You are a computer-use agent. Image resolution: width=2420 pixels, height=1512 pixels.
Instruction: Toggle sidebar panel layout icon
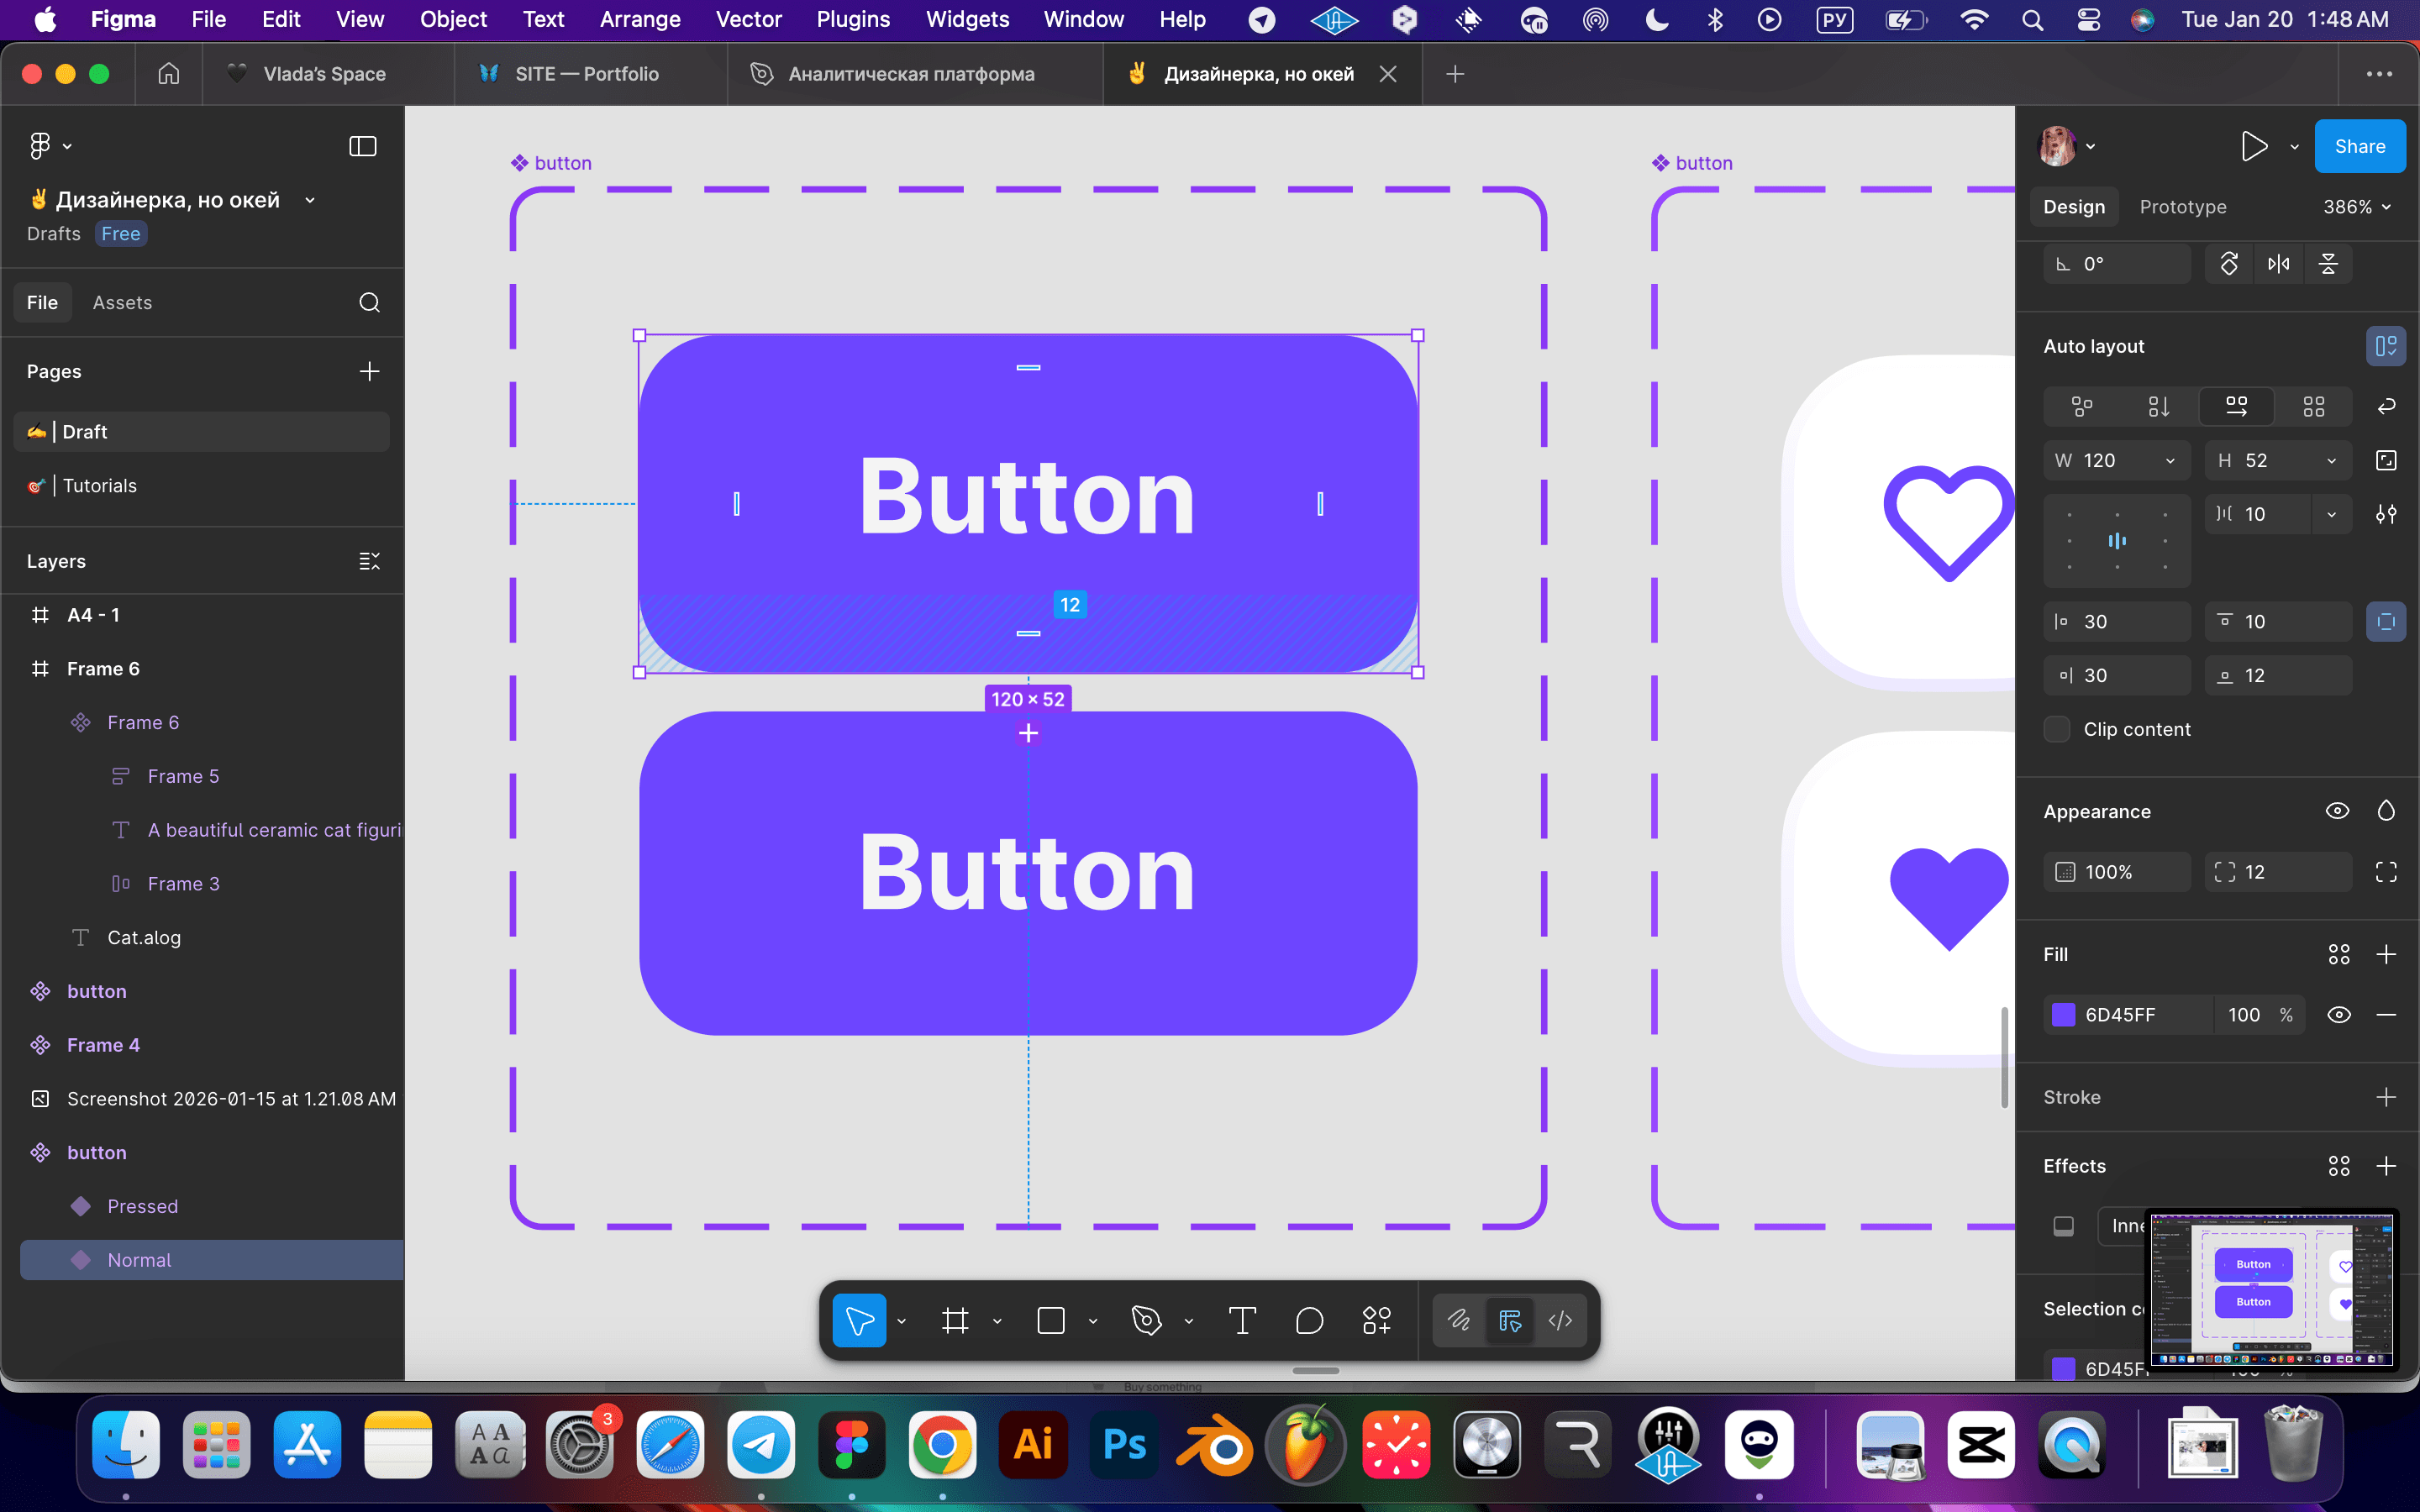click(x=362, y=146)
